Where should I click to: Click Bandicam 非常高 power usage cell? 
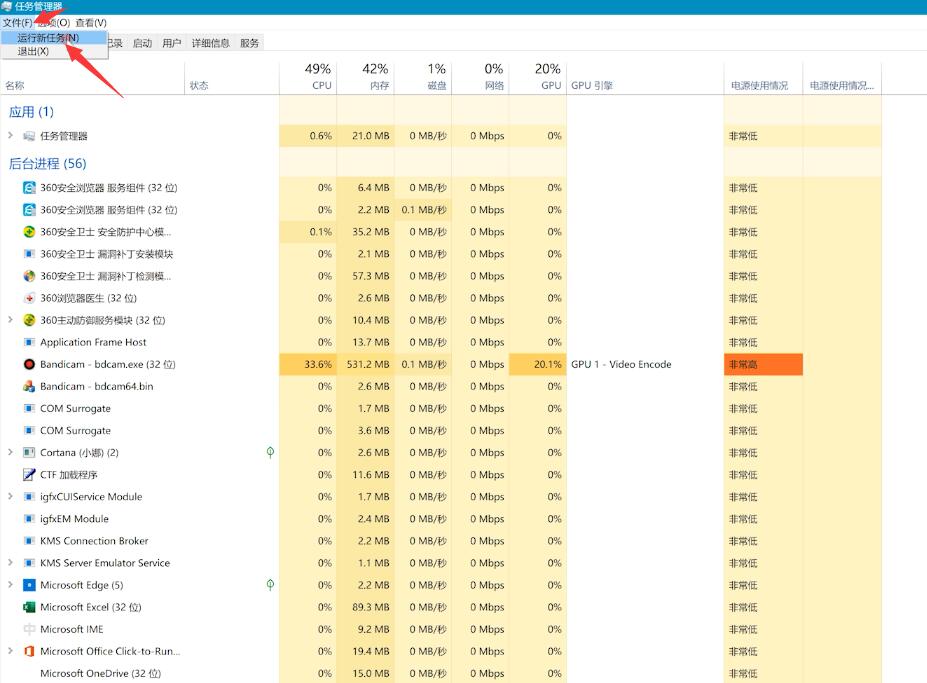[x=763, y=364]
